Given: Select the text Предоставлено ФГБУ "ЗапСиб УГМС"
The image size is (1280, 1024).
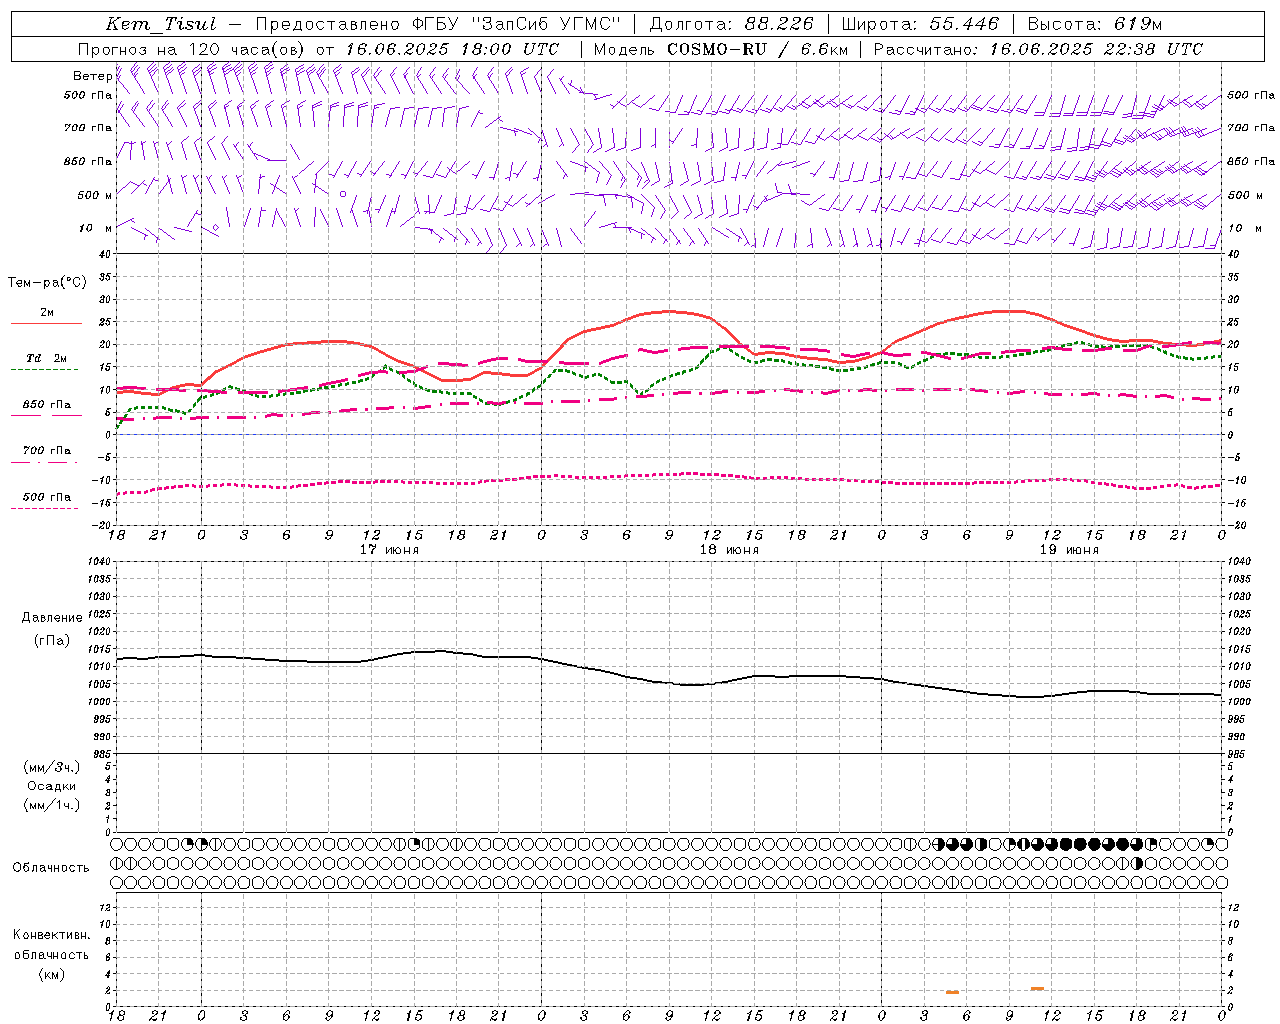Looking at the screenshot, I should click(x=439, y=24).
